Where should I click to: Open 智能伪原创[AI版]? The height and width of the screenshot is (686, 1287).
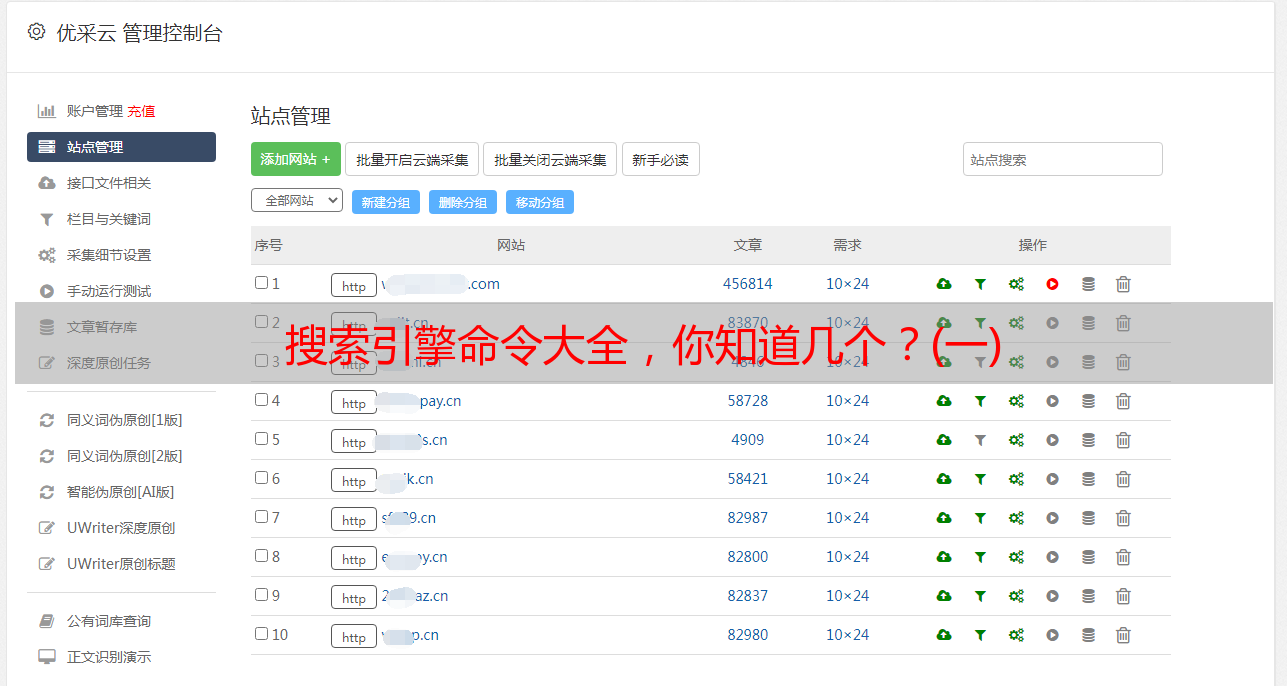pyautogui.click(x=121, y=492)
